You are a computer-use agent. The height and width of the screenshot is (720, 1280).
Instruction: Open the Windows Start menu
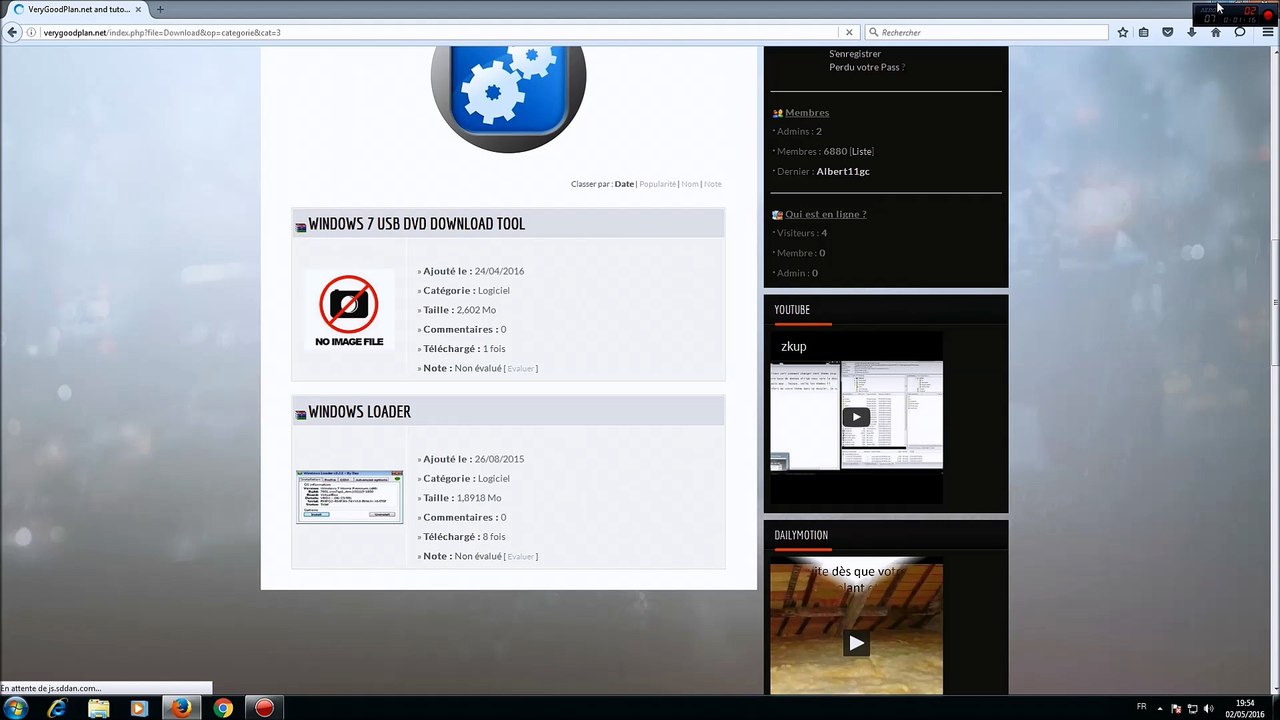pyautogui.click(x=15, y=708)
